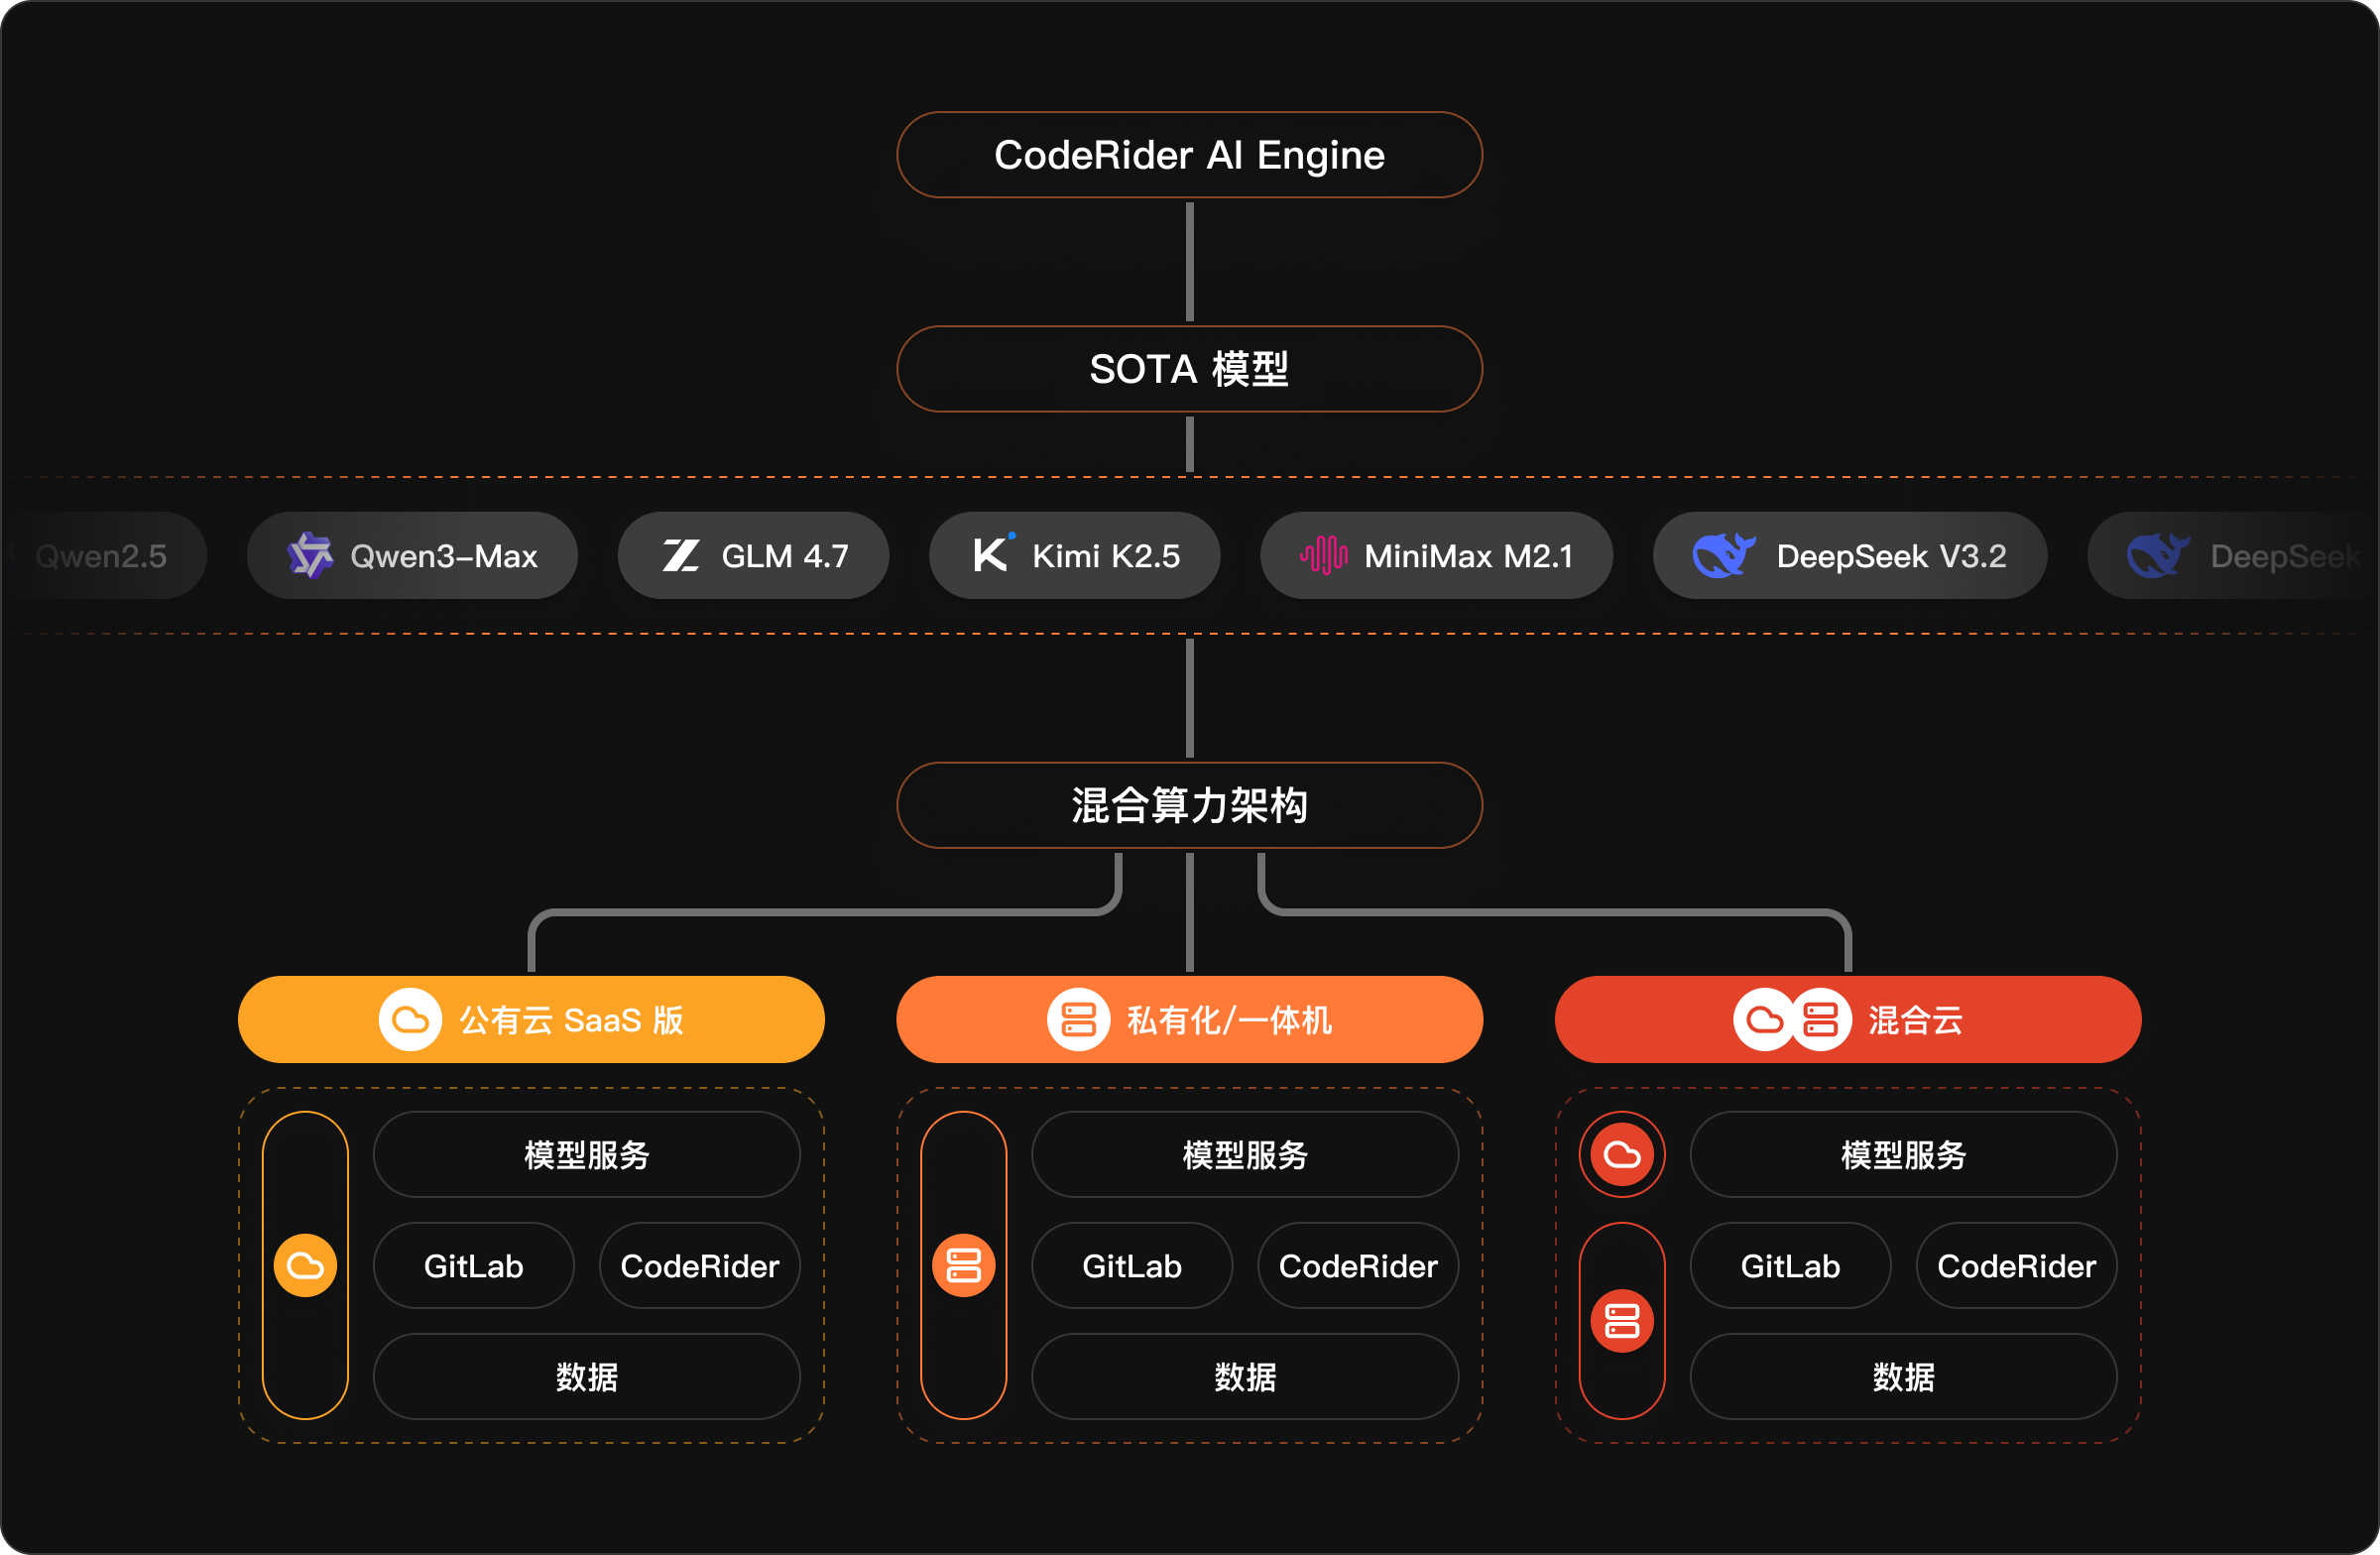Screen dimensions: 2380x1555
Task: Click 数据 in the 私有化/一体机 panel
Action: pos(1245,1377)
